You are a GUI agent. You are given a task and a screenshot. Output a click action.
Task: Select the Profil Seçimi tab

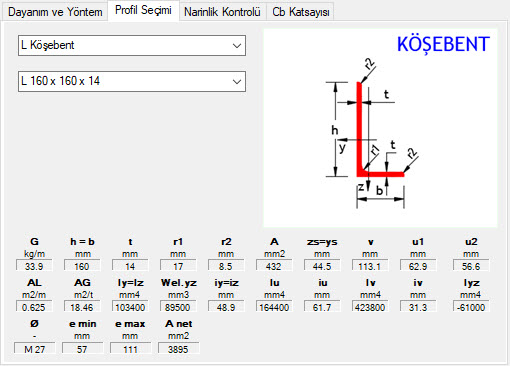(x=143, y=10)
